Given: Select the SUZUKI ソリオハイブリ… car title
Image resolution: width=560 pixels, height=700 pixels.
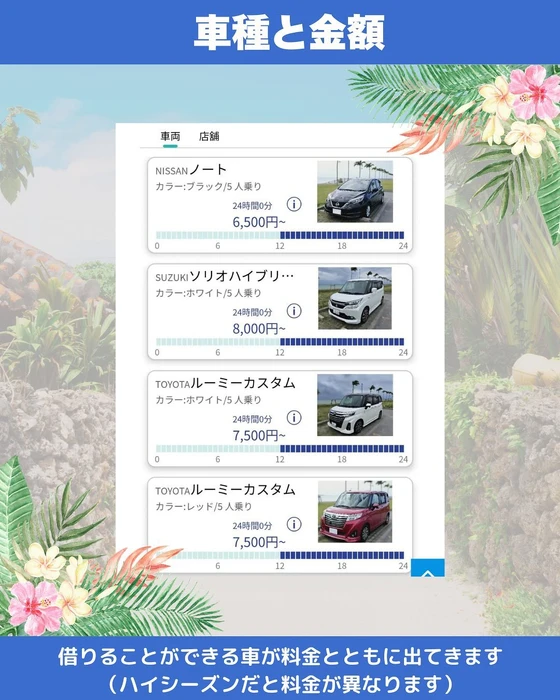Looking at the screenshot, I should (225, 276).
